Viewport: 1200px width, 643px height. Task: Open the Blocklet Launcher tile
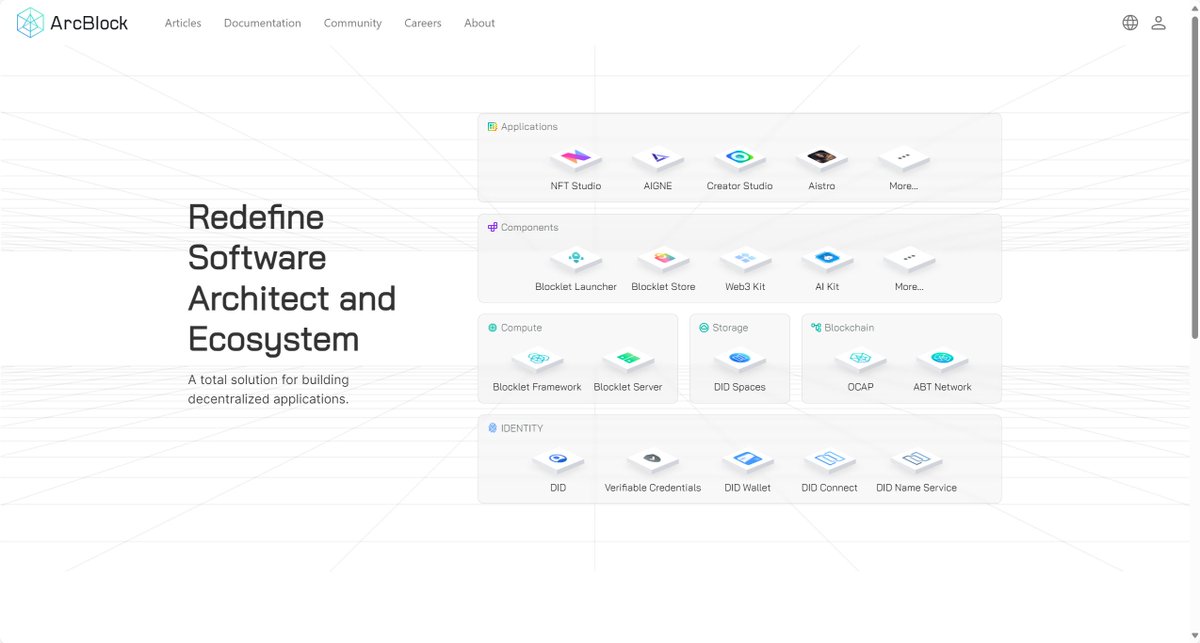tap(576, 269)
